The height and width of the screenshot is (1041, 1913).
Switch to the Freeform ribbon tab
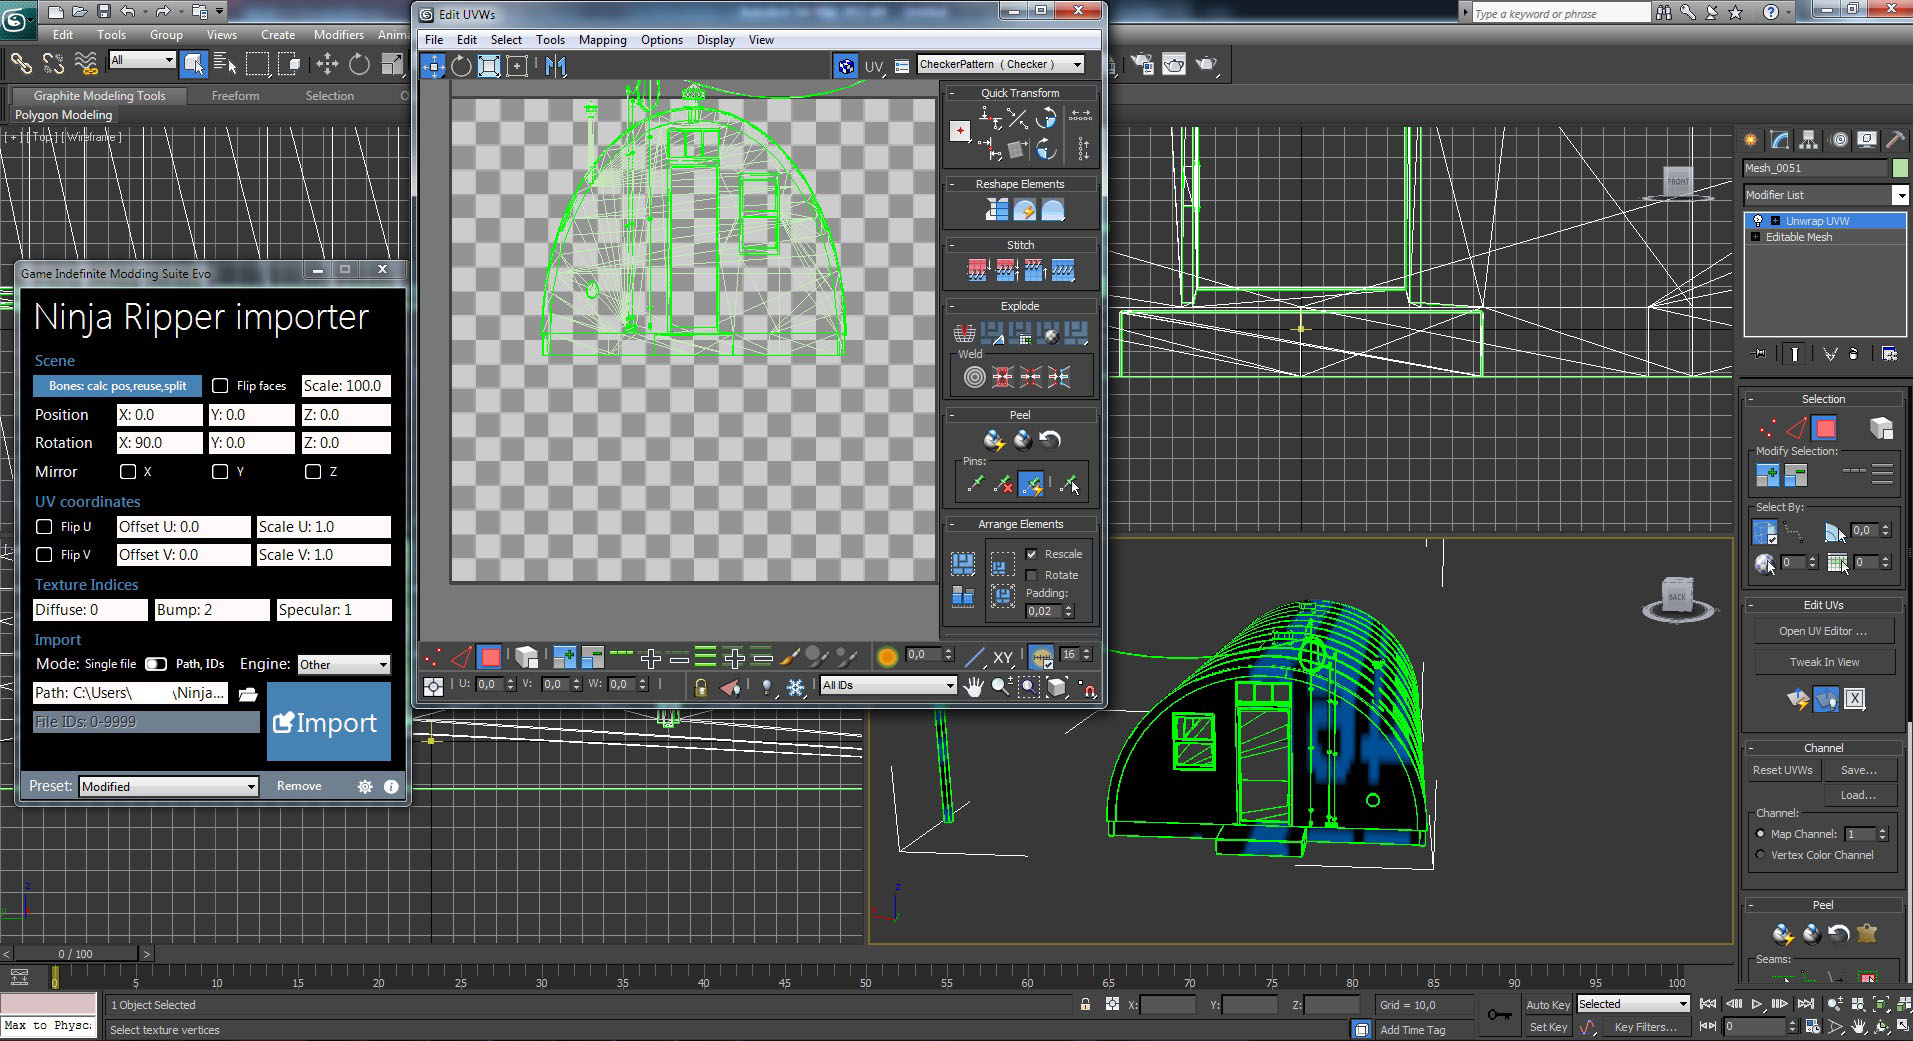coord(235,96)
